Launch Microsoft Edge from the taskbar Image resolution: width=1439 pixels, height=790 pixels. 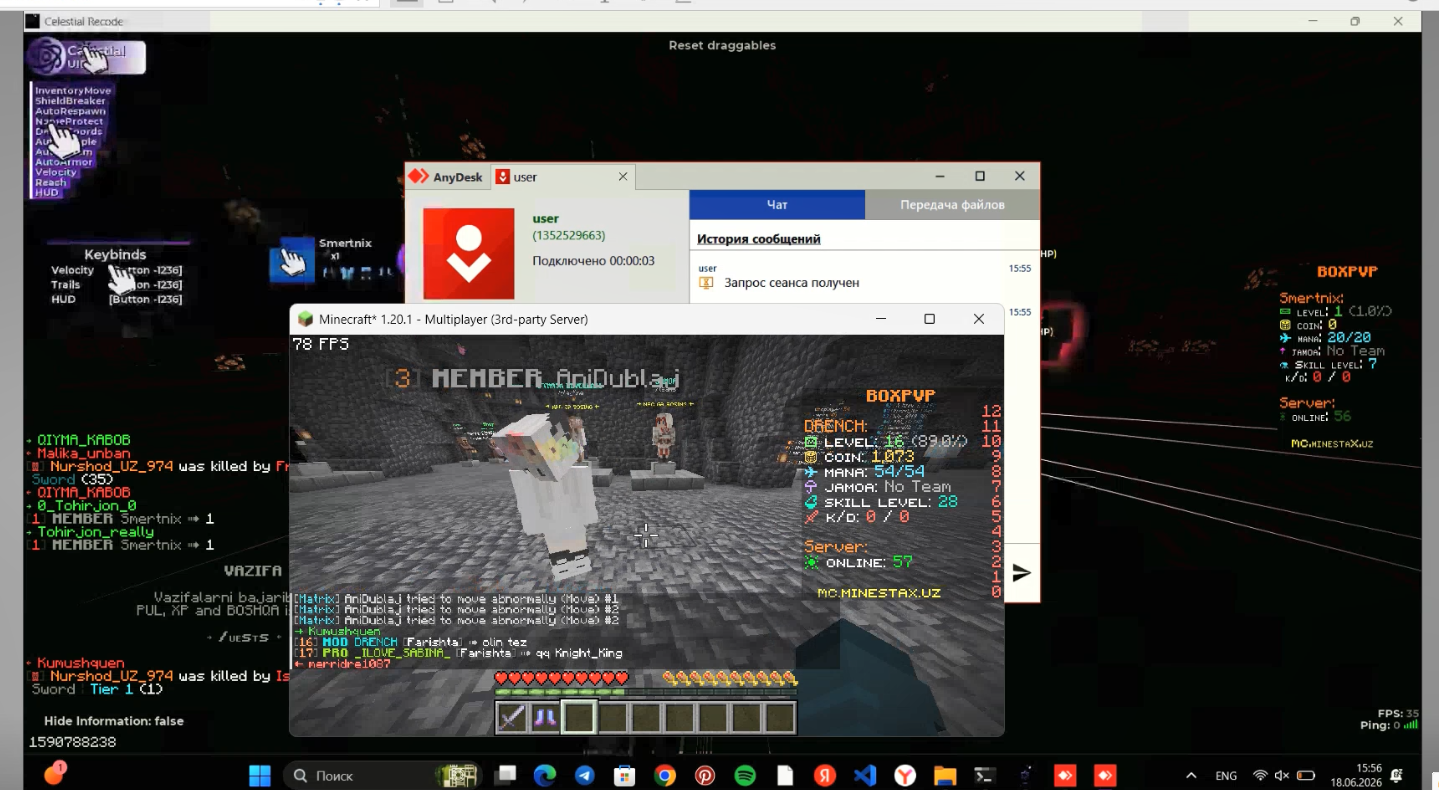click(545, 775)
